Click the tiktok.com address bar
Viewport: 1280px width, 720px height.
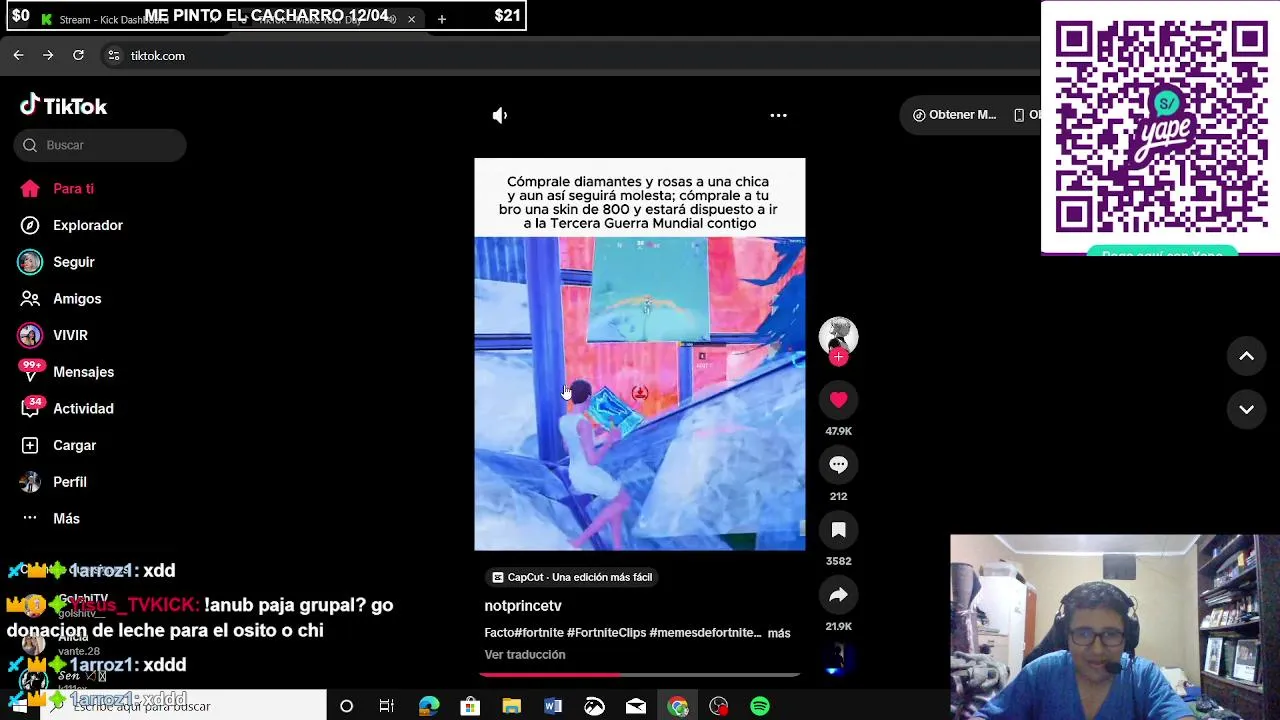click(x=158, y=56)
